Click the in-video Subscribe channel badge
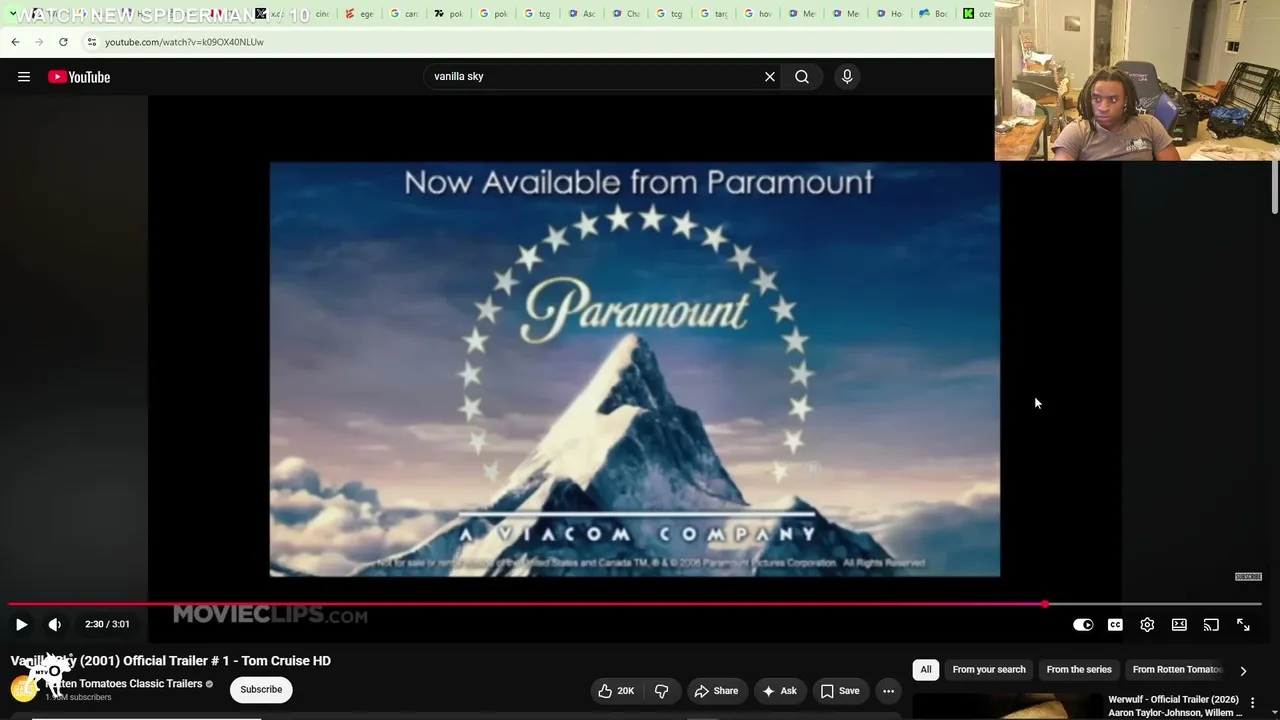Viewport: 1280px width, 720px height. coord(1248,577)
